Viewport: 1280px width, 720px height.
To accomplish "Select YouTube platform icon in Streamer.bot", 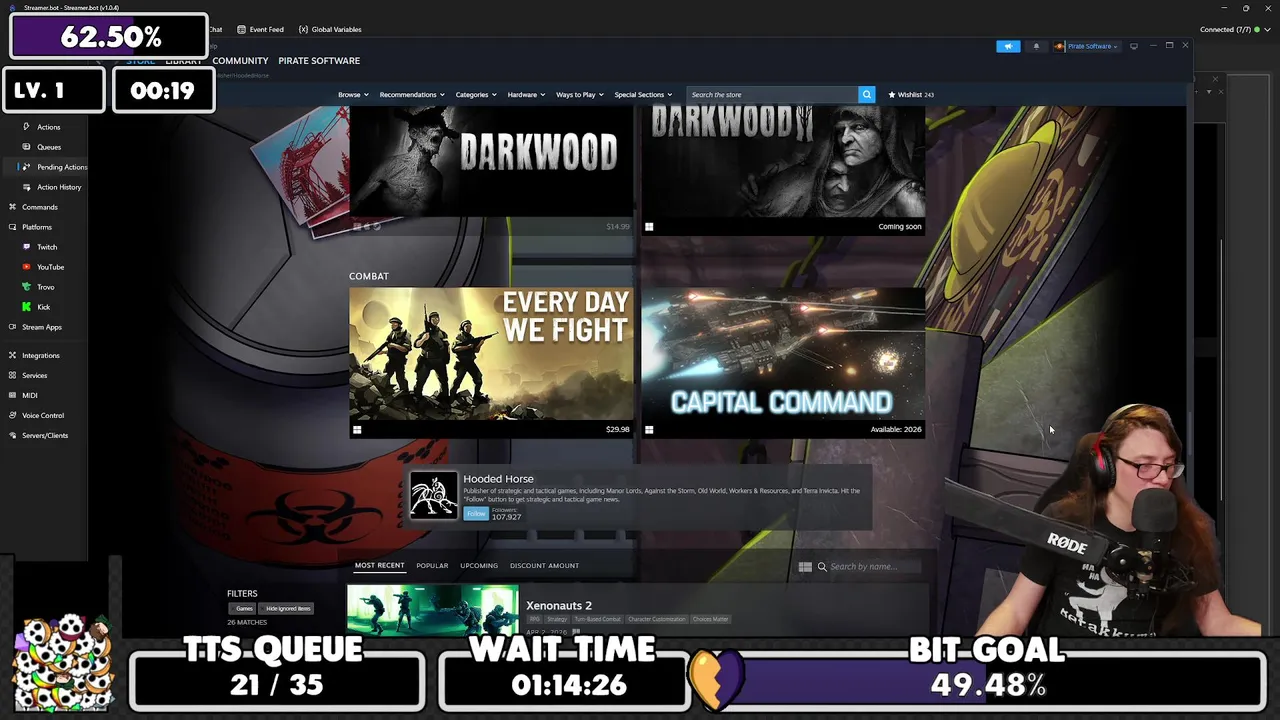I will pyautogui.click(x=27, y=267).
